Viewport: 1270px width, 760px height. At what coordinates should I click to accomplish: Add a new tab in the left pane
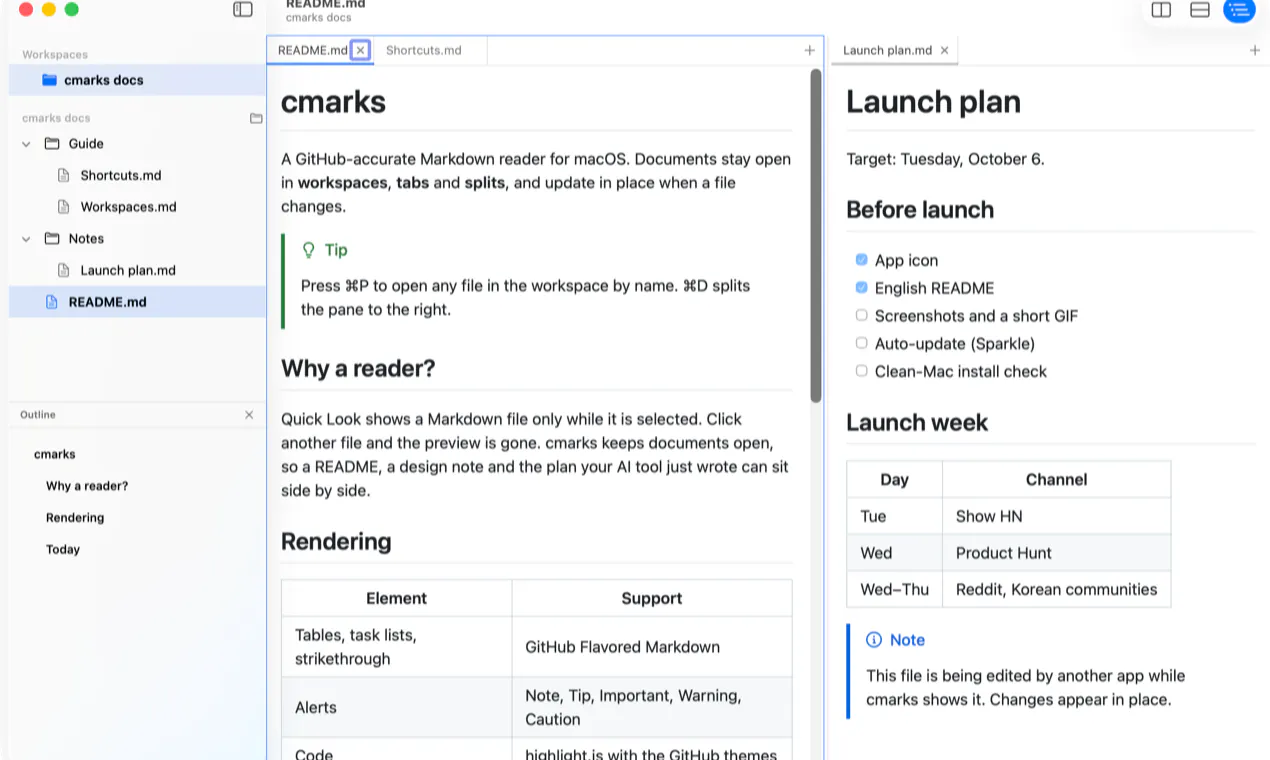tap(810, 50)
